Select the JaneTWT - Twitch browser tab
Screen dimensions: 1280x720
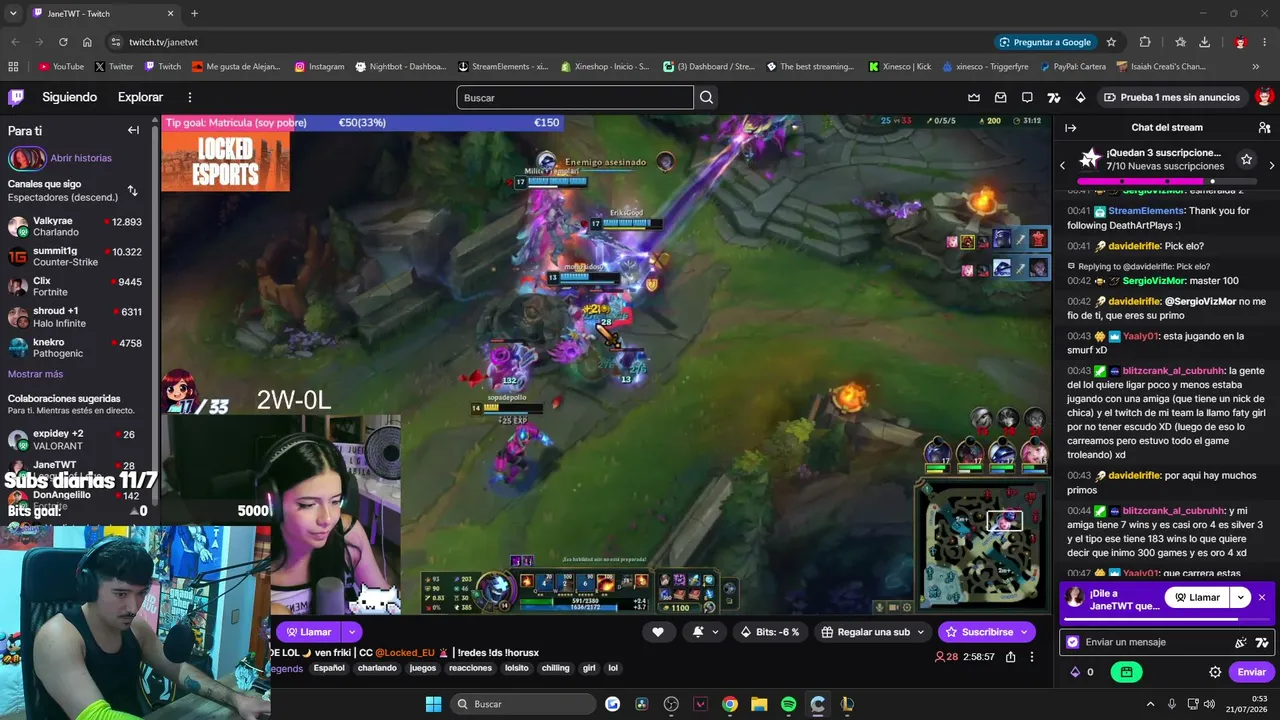(x=103, y=13)
